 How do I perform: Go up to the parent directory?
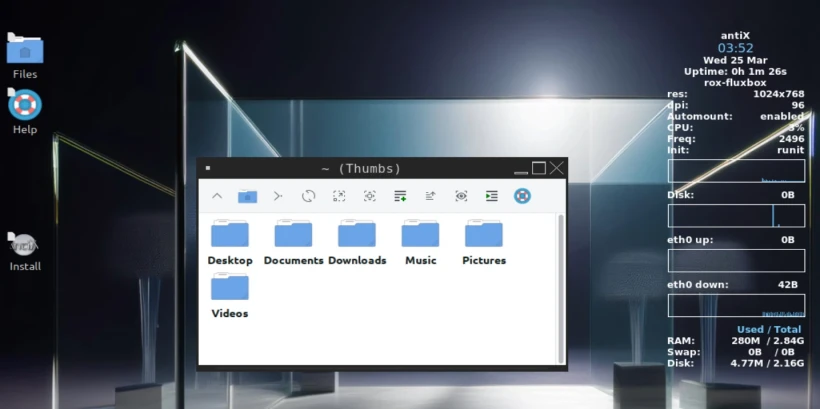pyautogui.click(x=217, y=196)
